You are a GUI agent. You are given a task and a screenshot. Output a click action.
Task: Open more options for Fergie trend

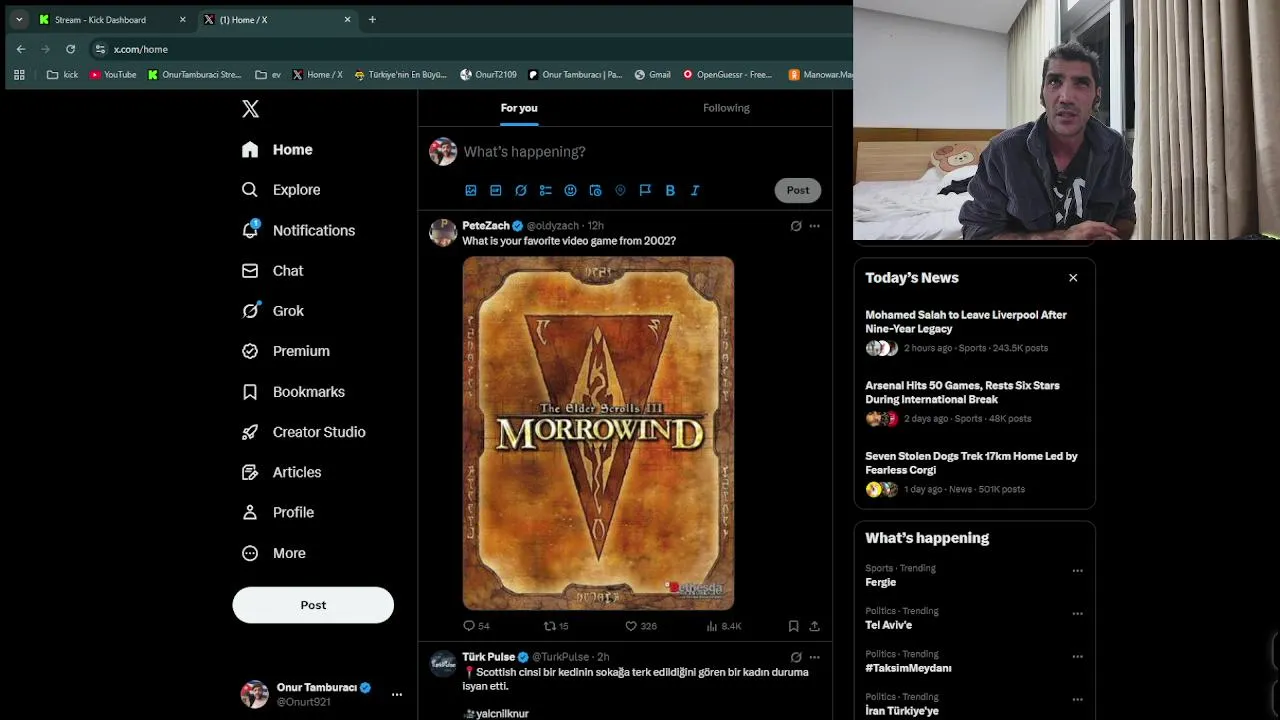(x=1077, y=571)
